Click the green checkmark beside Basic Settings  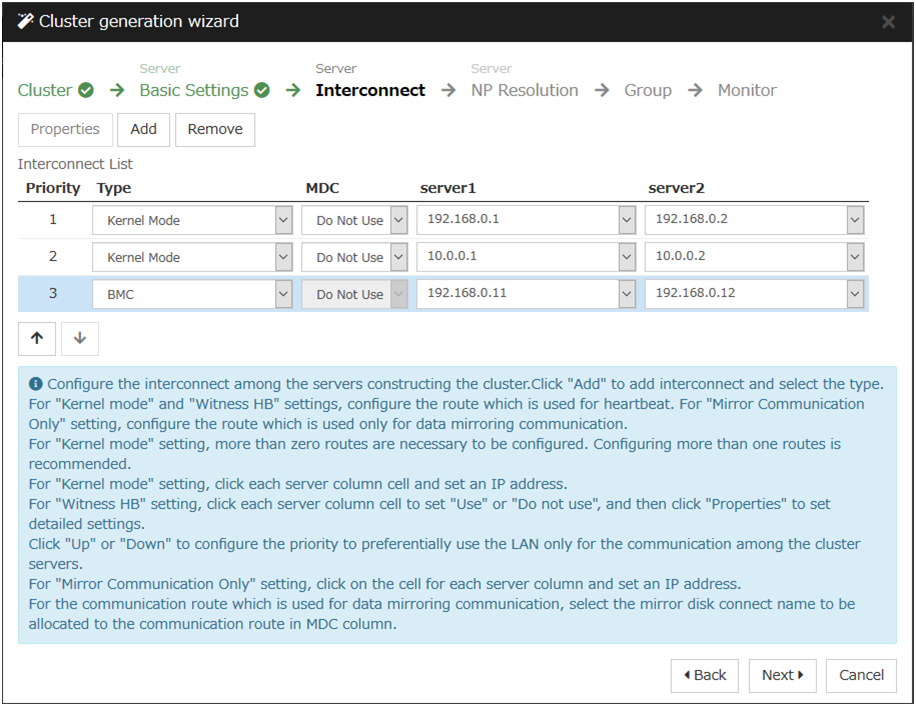click(x=261, y=90)
